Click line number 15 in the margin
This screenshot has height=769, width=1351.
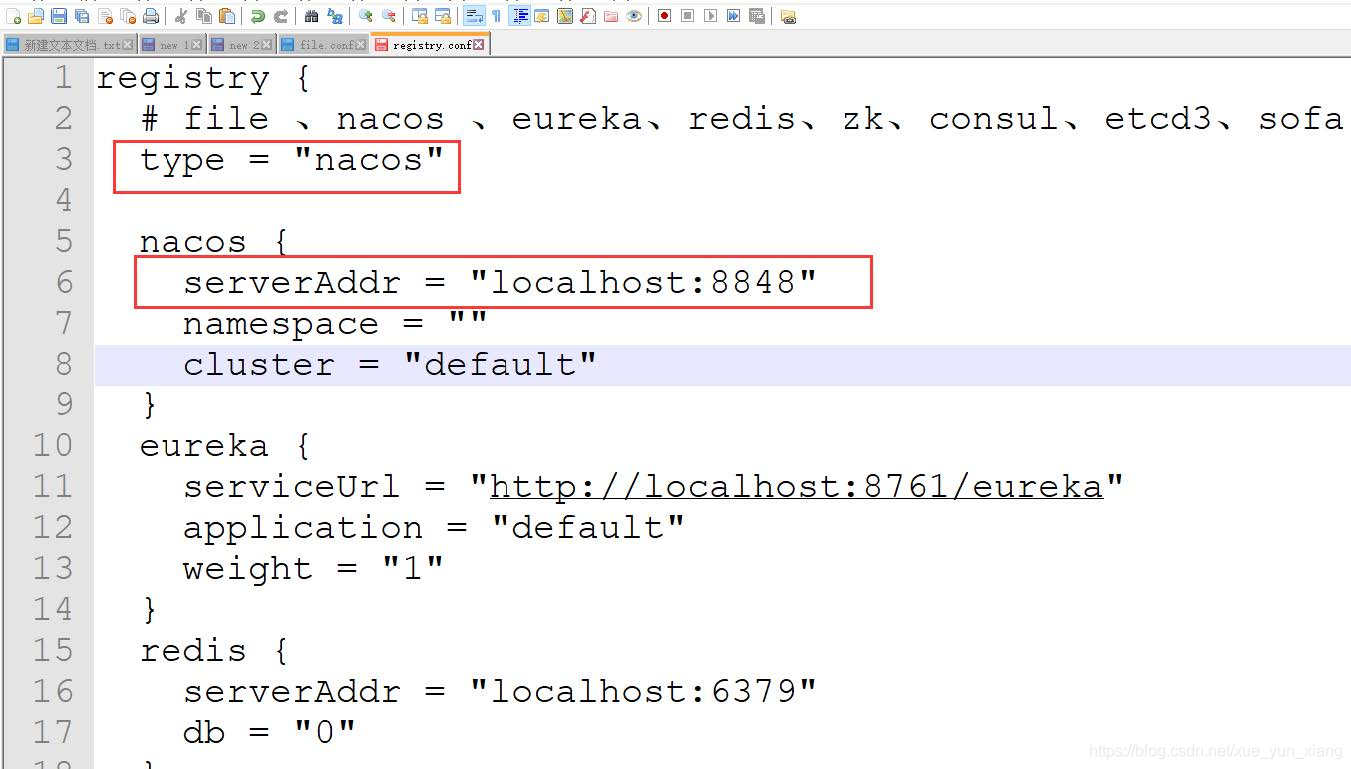pos(53,651)
